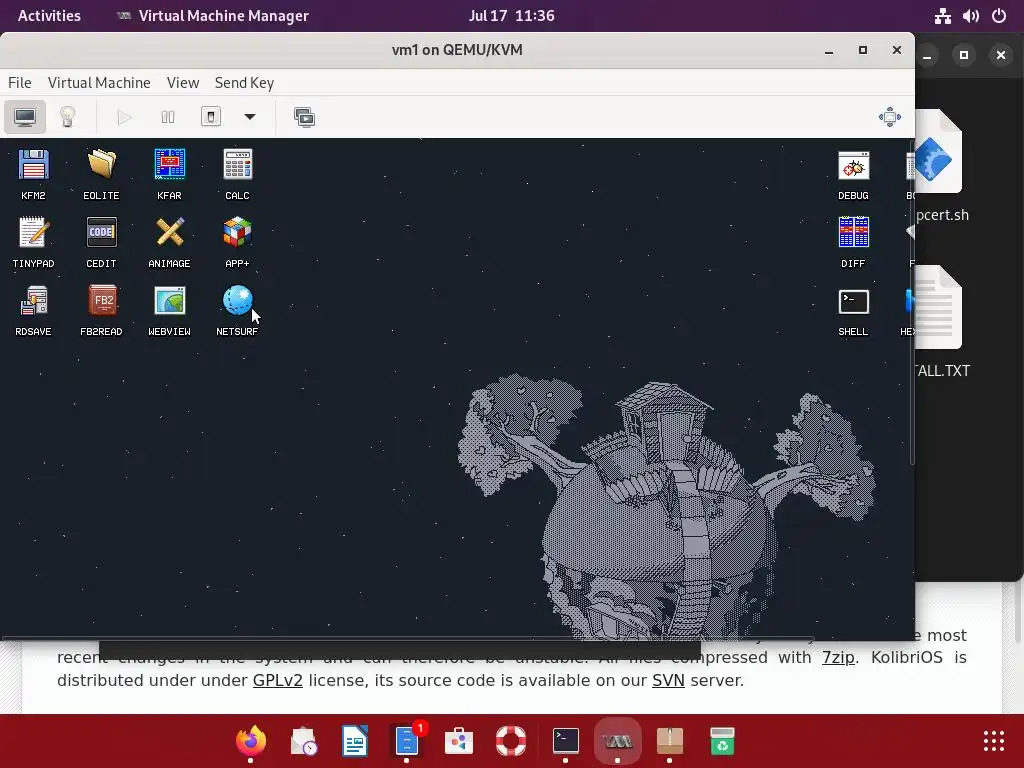Viewport: 1024px width, 768px height.
Task: Open the mail client in the dock
Action: click(303, 741)
